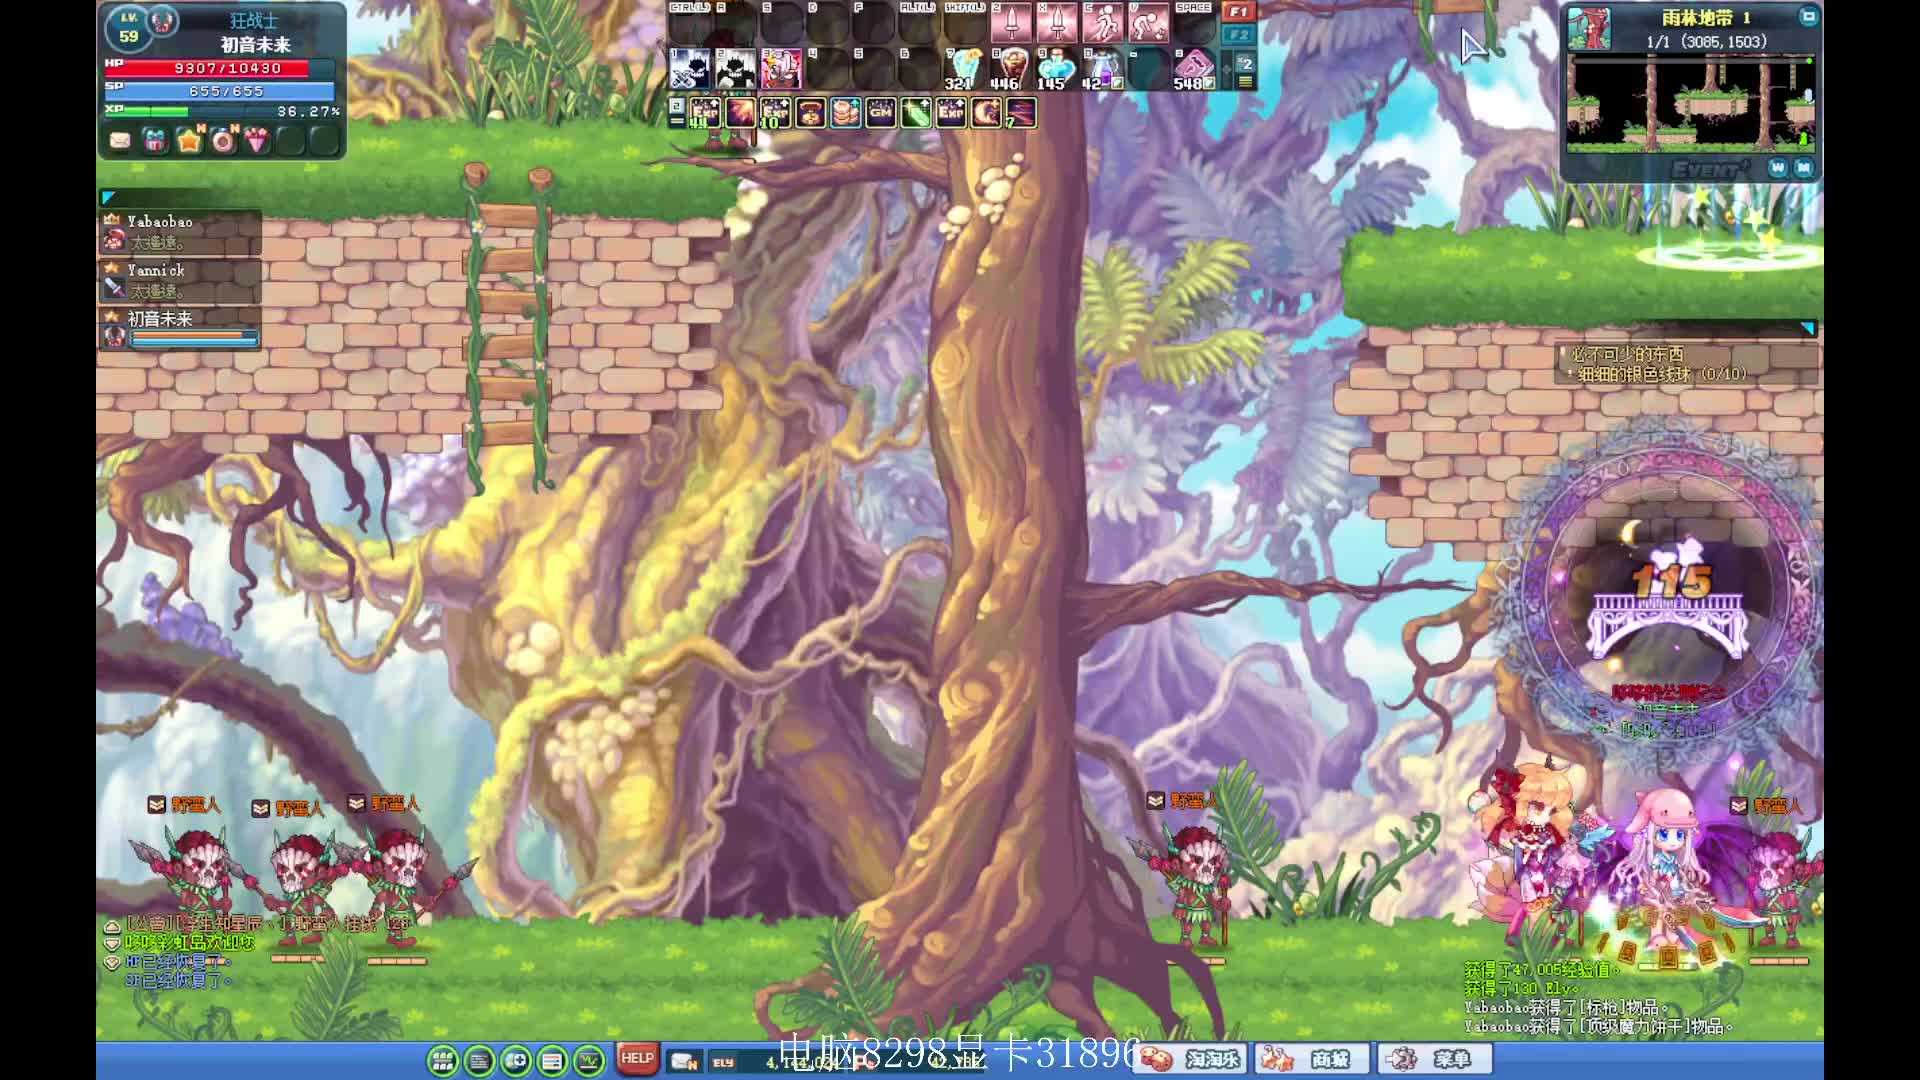Open the star event icon
The image size is (1920, 1080).
click(x=189, y=141)
